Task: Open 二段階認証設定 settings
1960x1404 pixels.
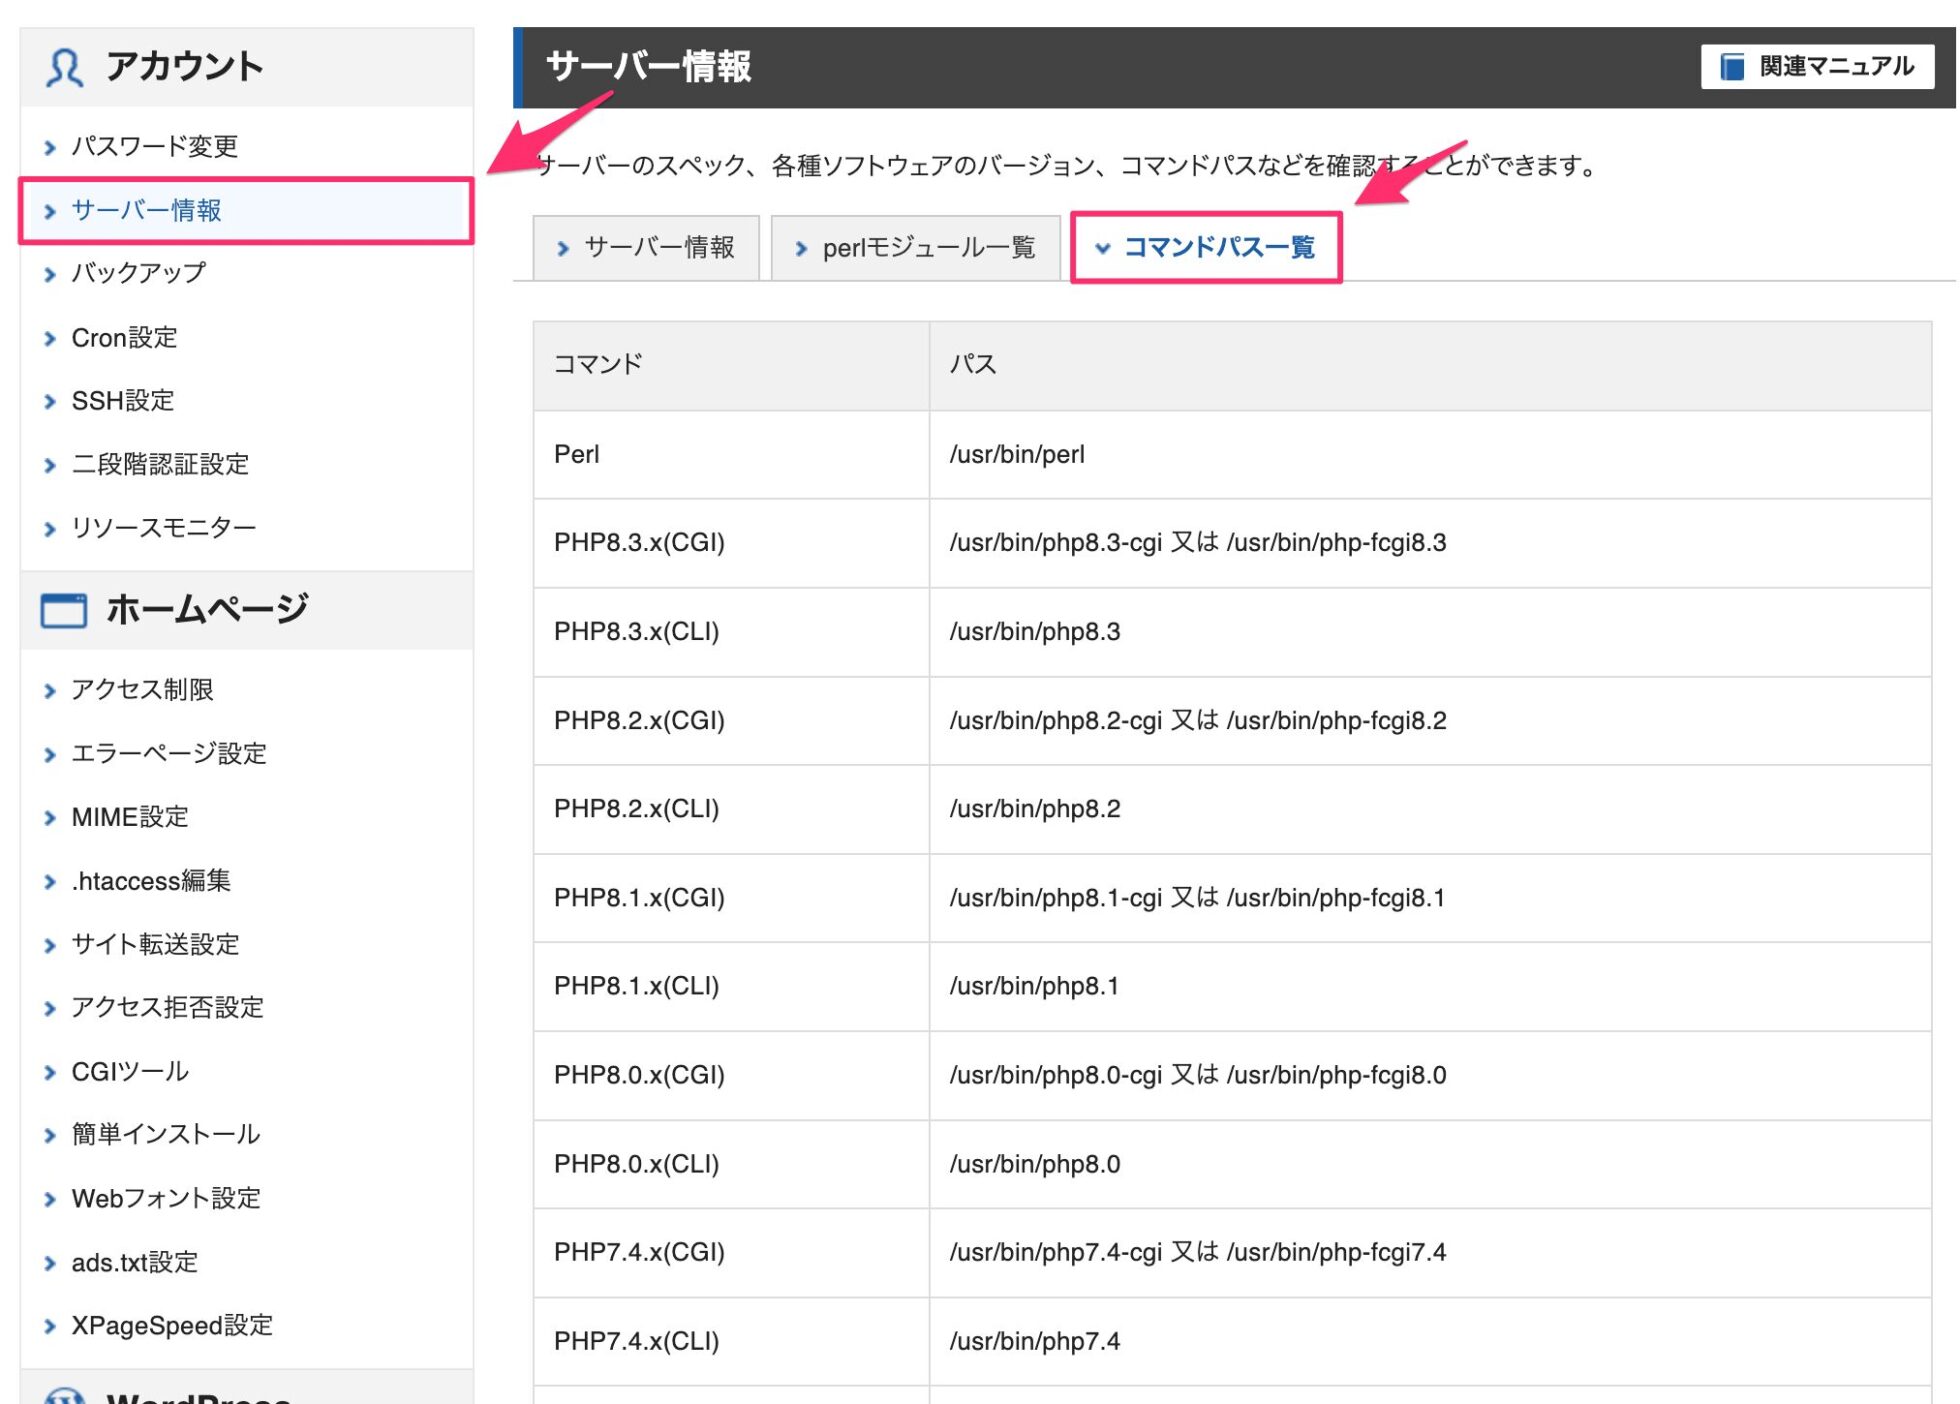Action: [x=160, y=464]
